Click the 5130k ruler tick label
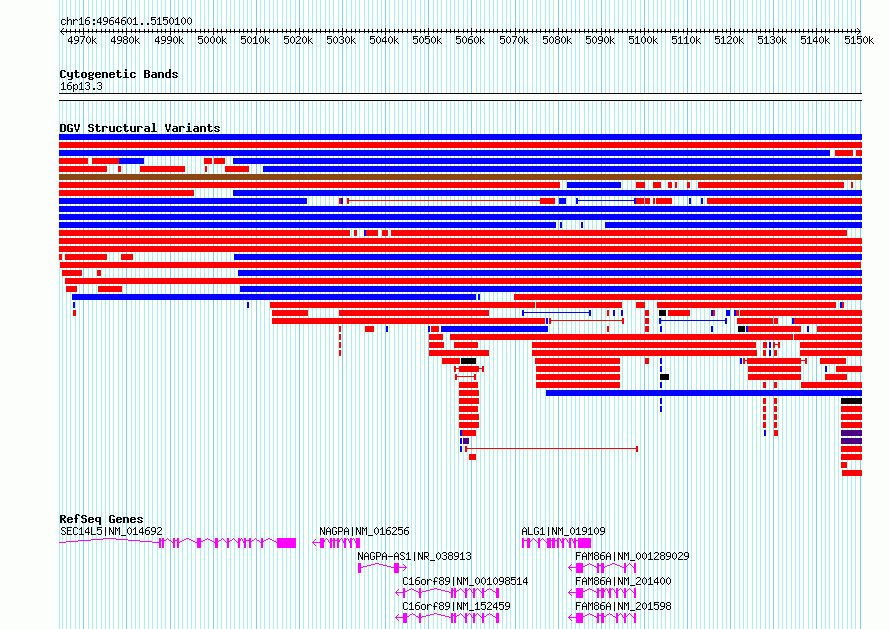890x629 pixels. 772,40
